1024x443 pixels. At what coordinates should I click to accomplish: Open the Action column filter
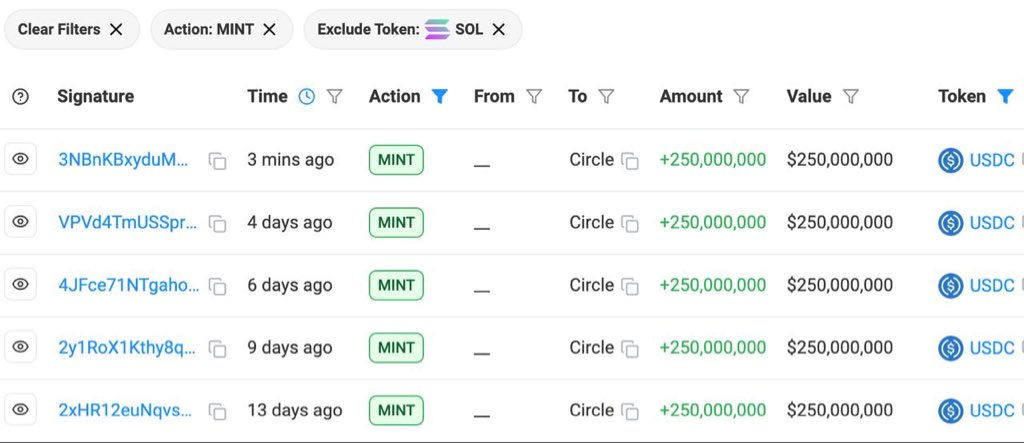pyautogui.click(x=439, y=97)
